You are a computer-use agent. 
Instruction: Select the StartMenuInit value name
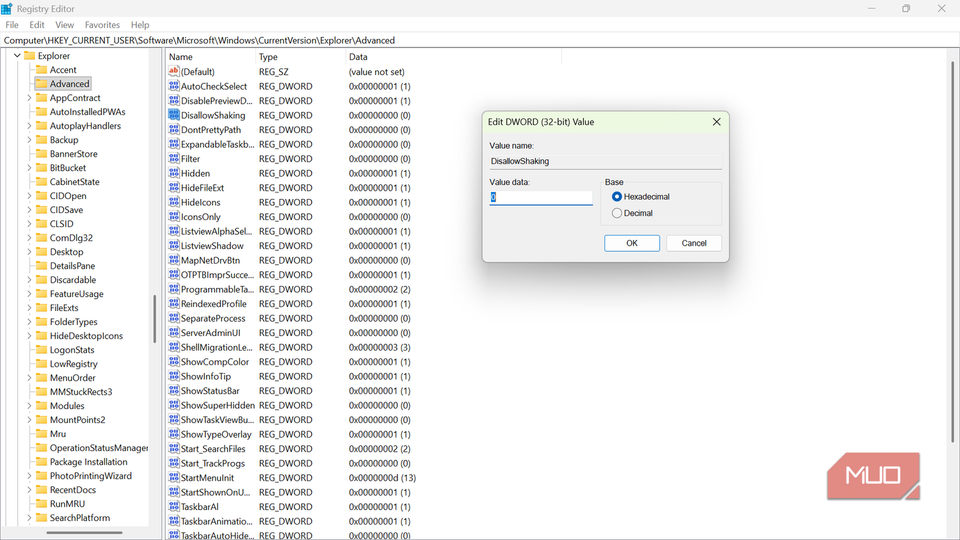pyautogui.click(x=207, y=478)
